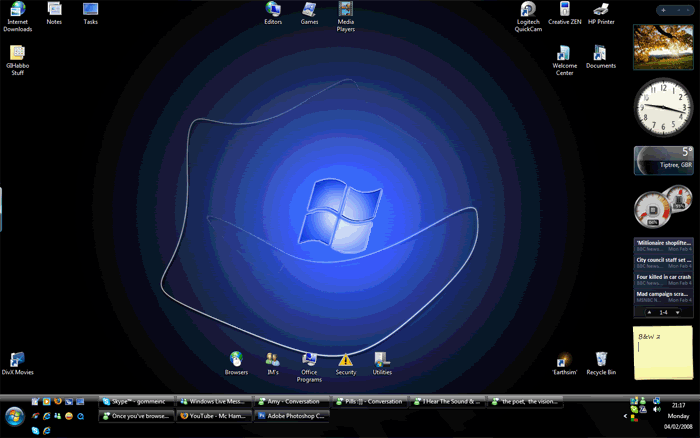Open the Media Players folder icon
The height and width of the screenshot is (438, 700).
pyautogui.click(x=345, y=10)
